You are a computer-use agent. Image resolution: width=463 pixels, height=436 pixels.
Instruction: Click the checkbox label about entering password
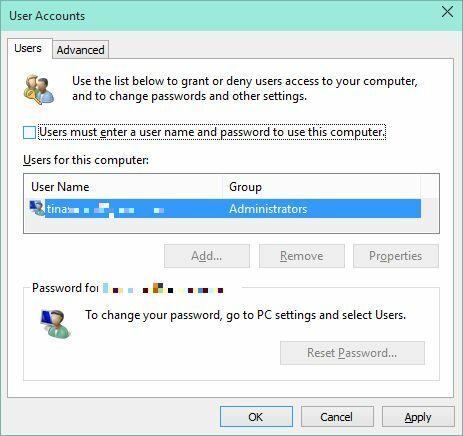(x=212, y=132)
